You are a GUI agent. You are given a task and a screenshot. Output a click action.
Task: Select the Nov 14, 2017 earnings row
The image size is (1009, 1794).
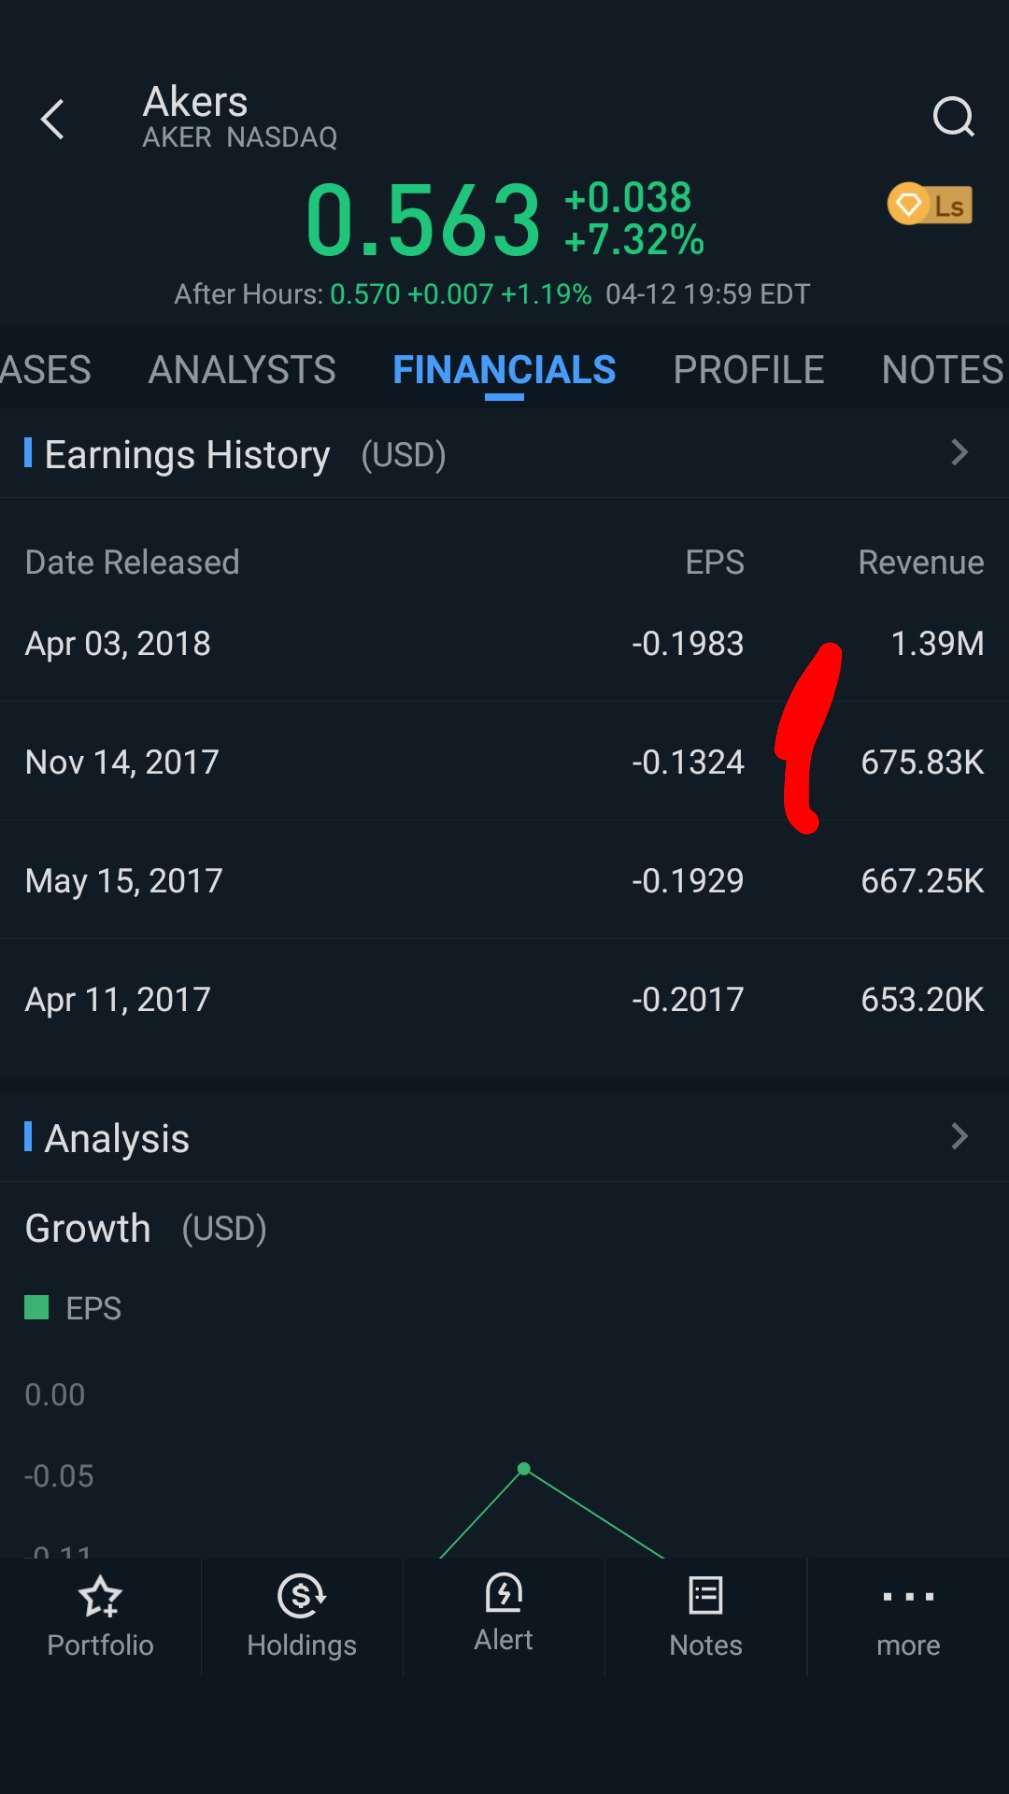(504, 762)
